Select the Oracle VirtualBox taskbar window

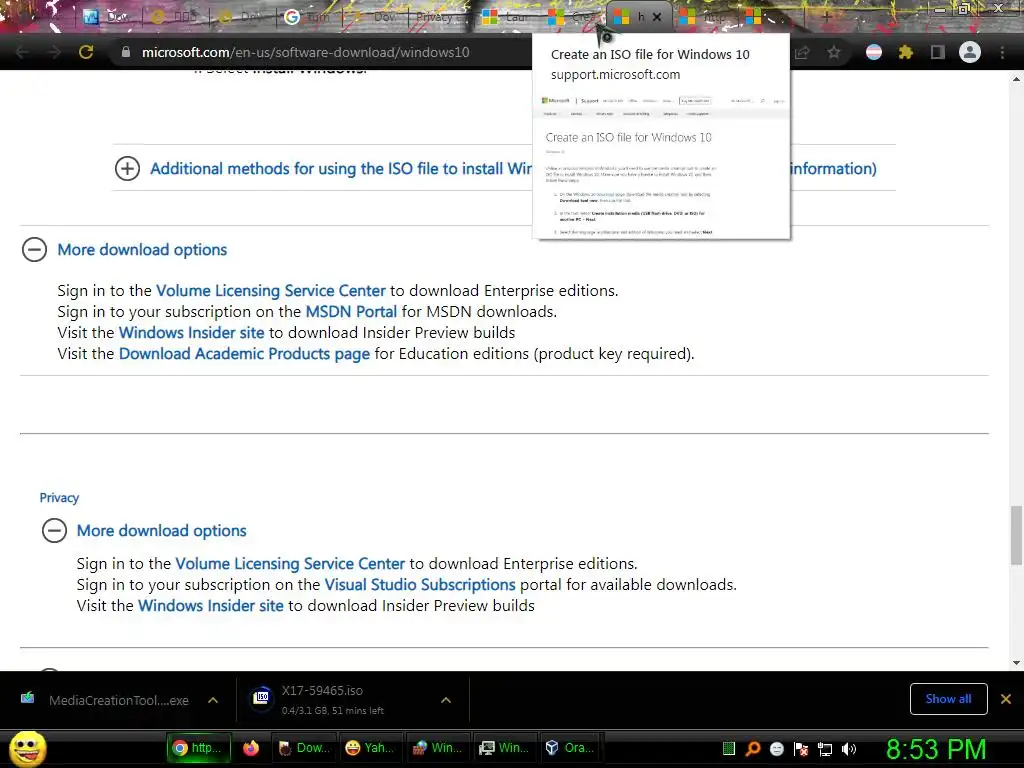click(571, 748)
